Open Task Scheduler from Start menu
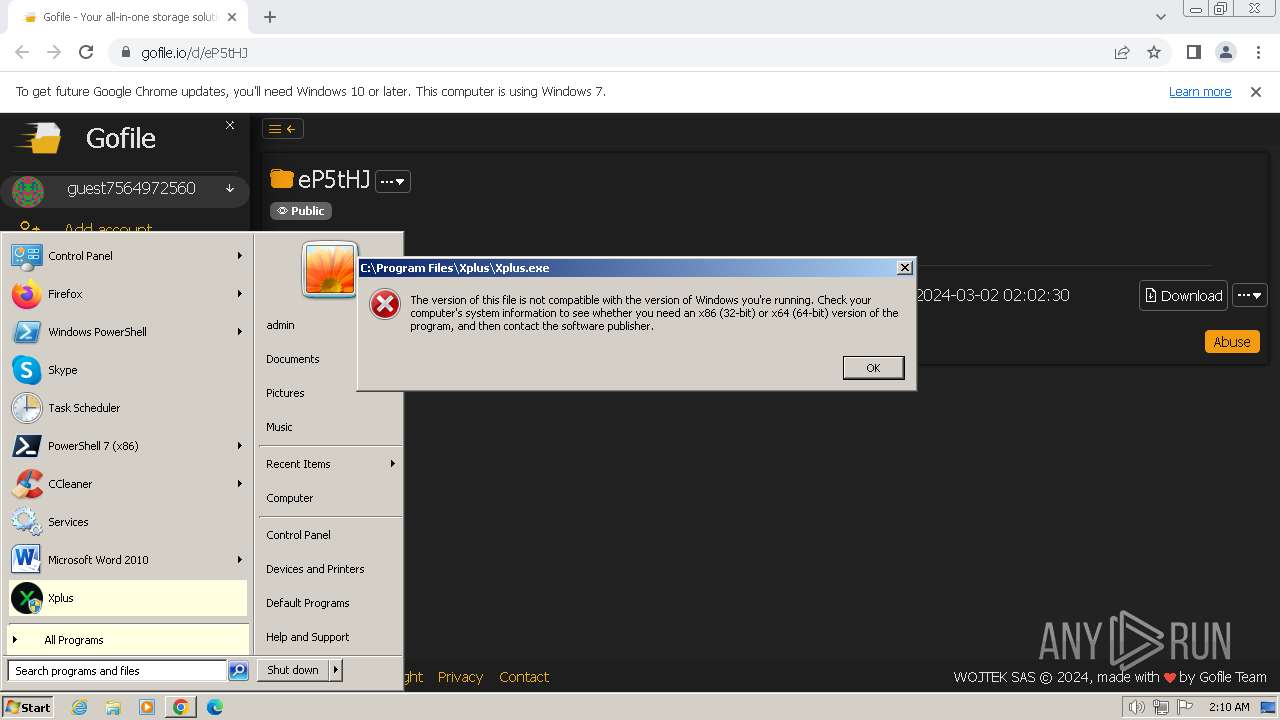Screen dimensions: 1280x720 pyautogui.click(x=128, y=408)
